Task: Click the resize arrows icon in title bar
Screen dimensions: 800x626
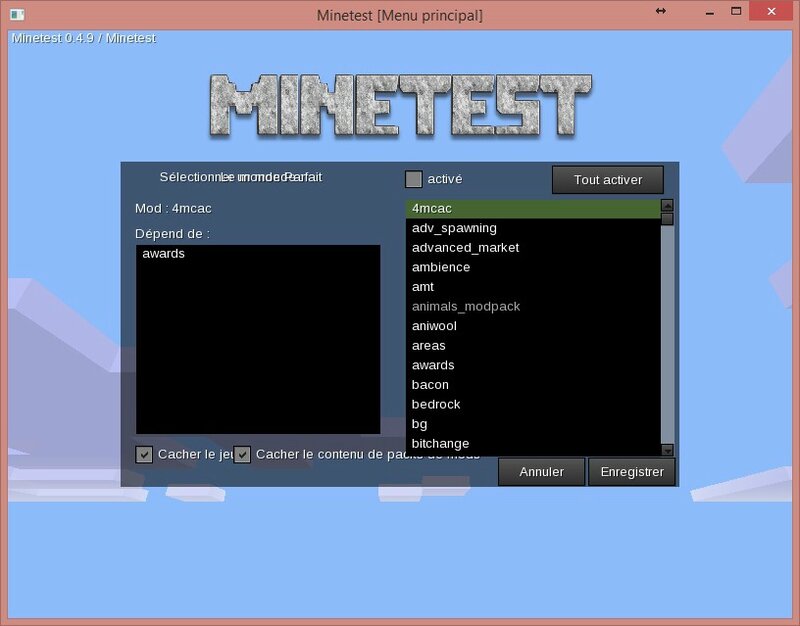Action: pos(660,11)
